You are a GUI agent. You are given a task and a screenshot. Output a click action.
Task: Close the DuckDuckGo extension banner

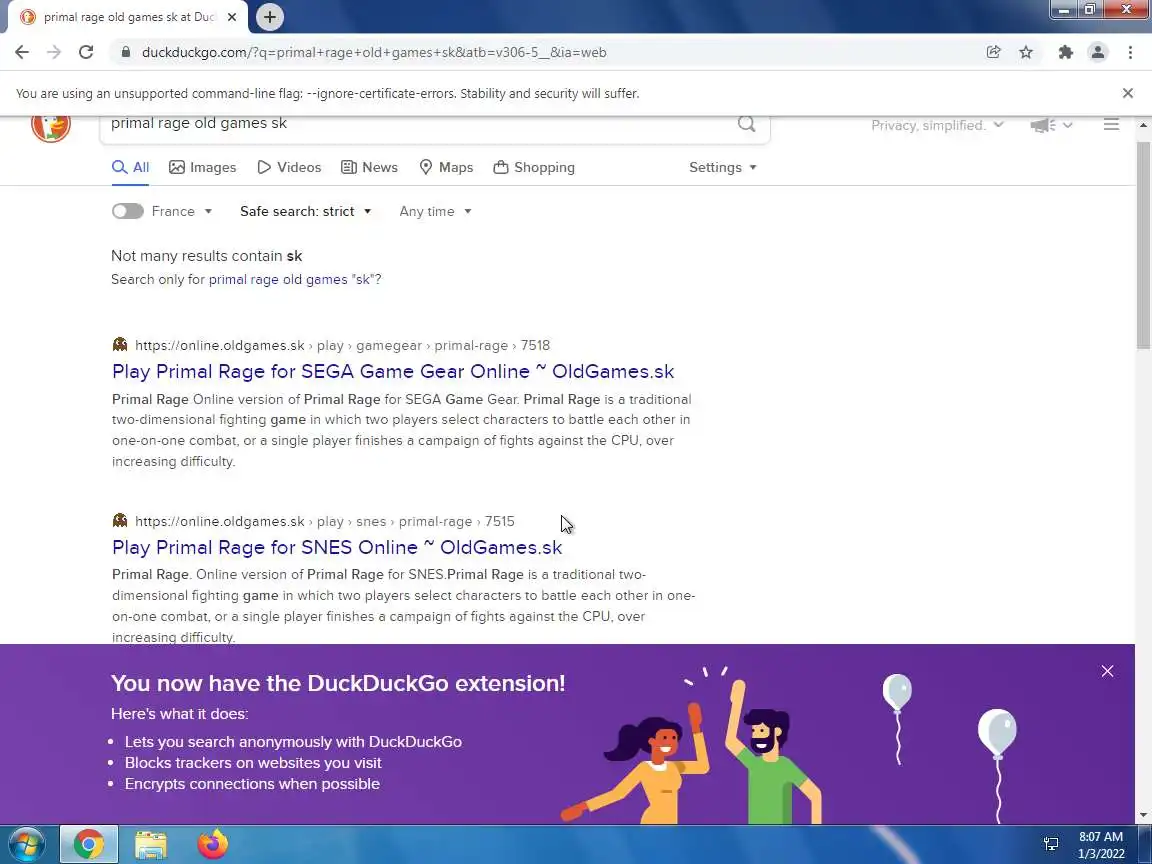pos(1107,672)
